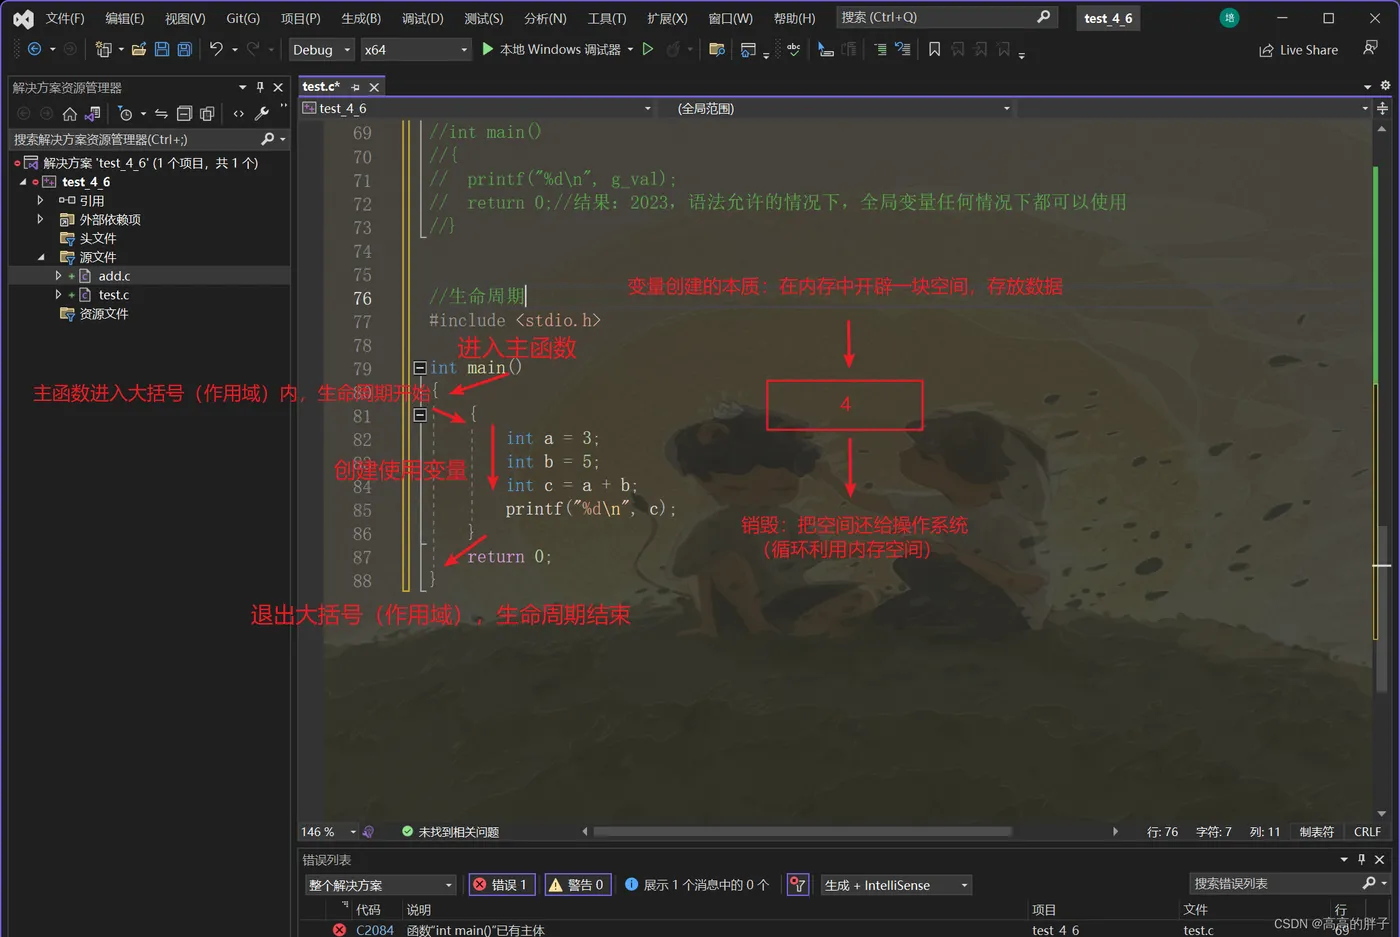The width and height of the screenshot is (1400, 937).
Task: Expand the 引用 node in Solution Explorer
Action: (x=40, y=200)
